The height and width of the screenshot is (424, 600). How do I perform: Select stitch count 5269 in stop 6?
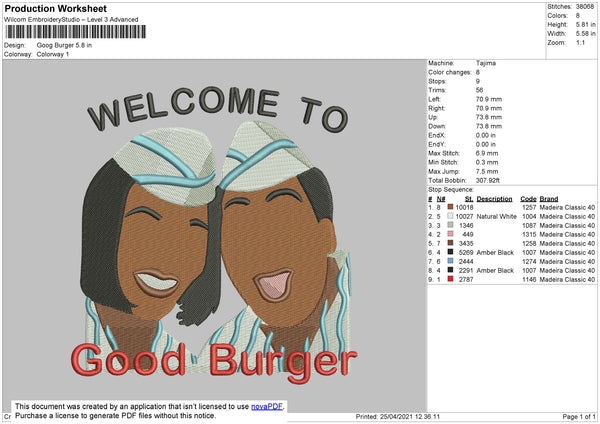pos(466,253)
